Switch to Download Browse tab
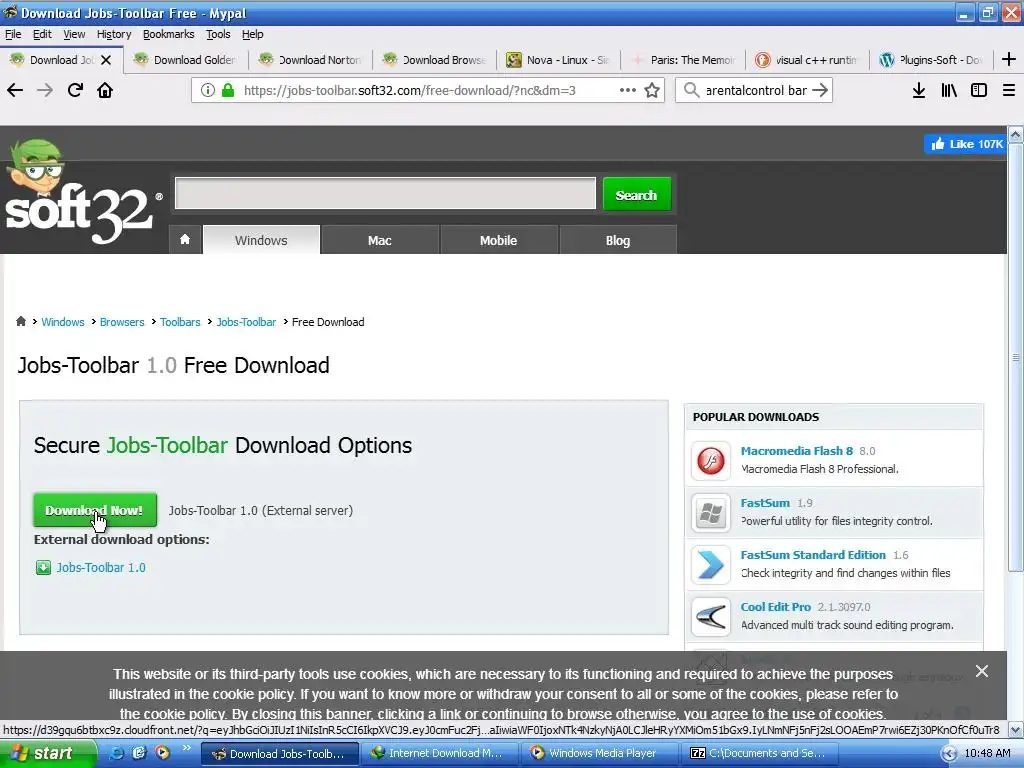1024x768 pixels. [x=435, y=60]
